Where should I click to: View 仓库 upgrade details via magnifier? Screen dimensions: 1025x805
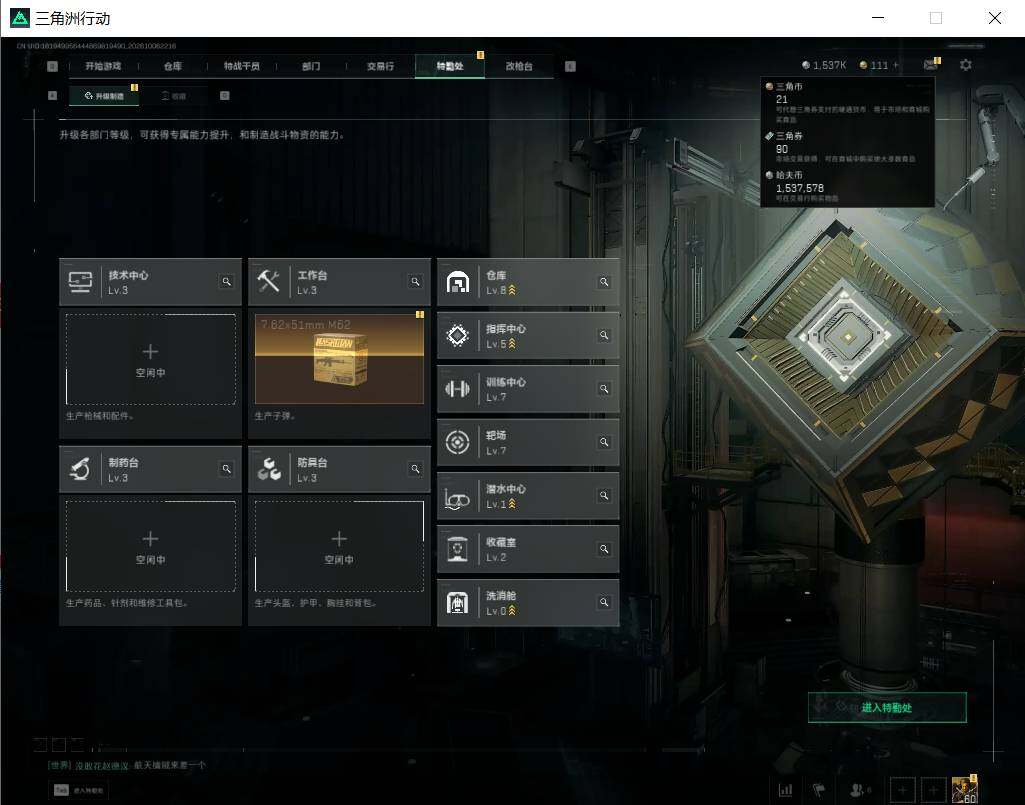coord(604,282)
